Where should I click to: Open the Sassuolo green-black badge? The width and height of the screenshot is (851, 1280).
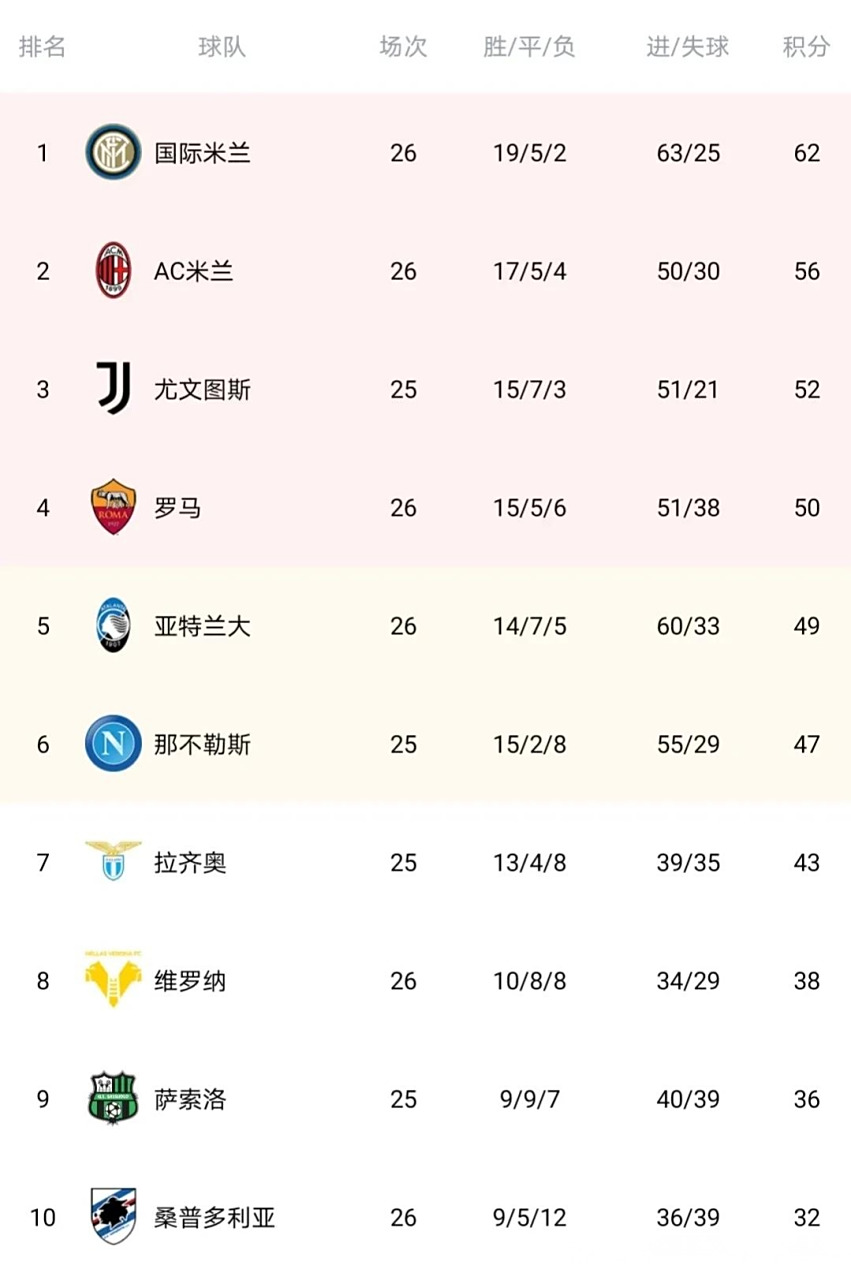pyautogui.click(x=113, y=1099)
